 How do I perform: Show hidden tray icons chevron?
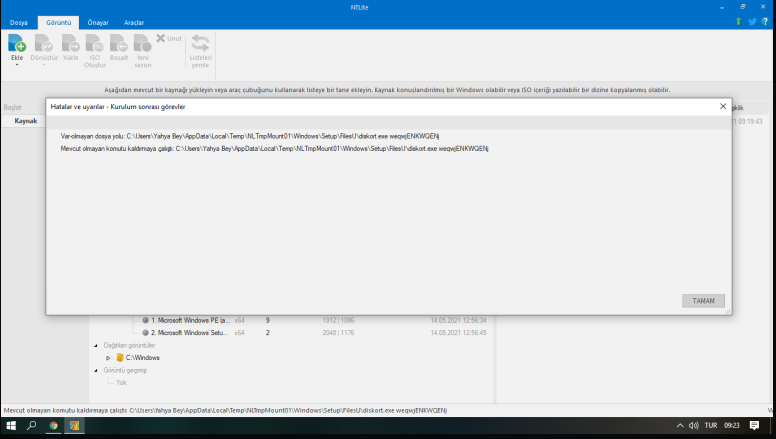680,425
